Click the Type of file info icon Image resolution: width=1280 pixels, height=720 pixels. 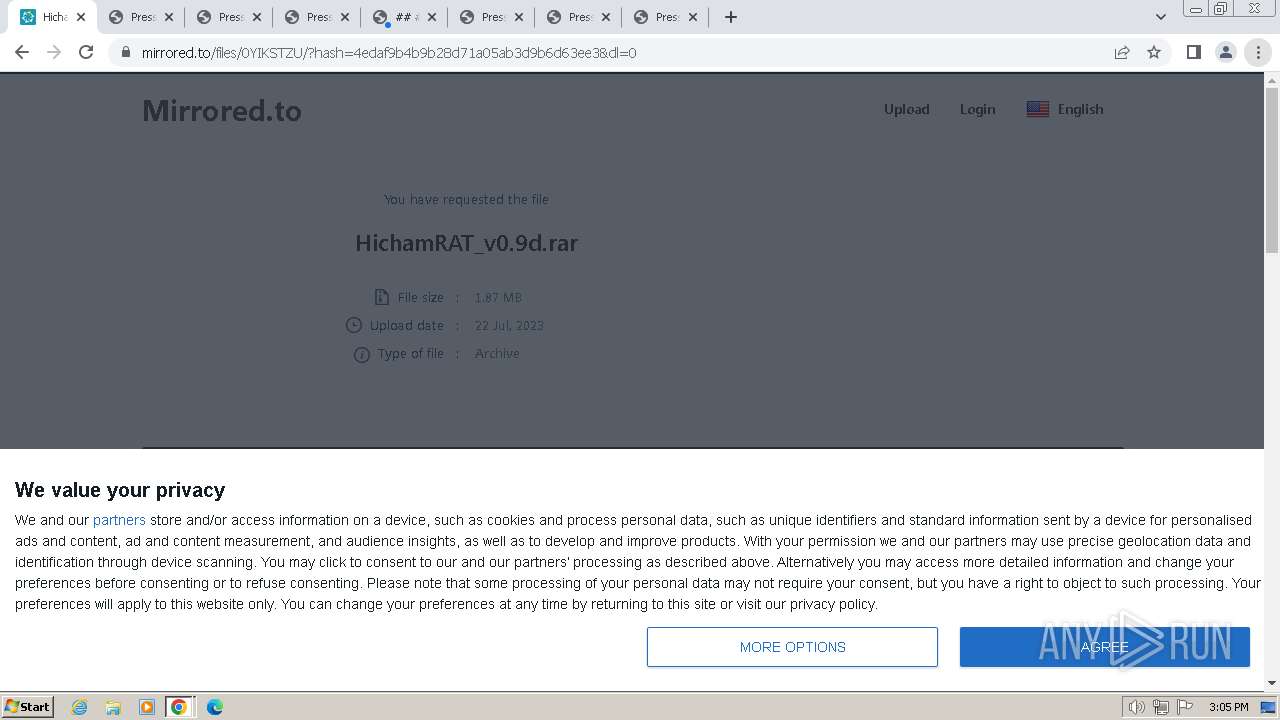pyautogui.click(x=361, y=354)
